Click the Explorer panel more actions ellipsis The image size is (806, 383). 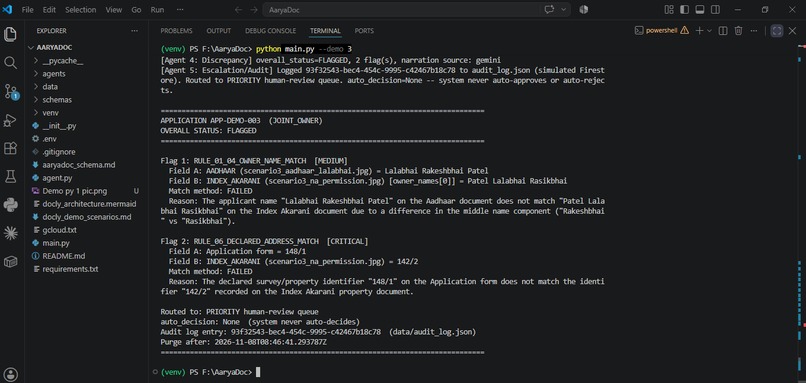[135, 31]
